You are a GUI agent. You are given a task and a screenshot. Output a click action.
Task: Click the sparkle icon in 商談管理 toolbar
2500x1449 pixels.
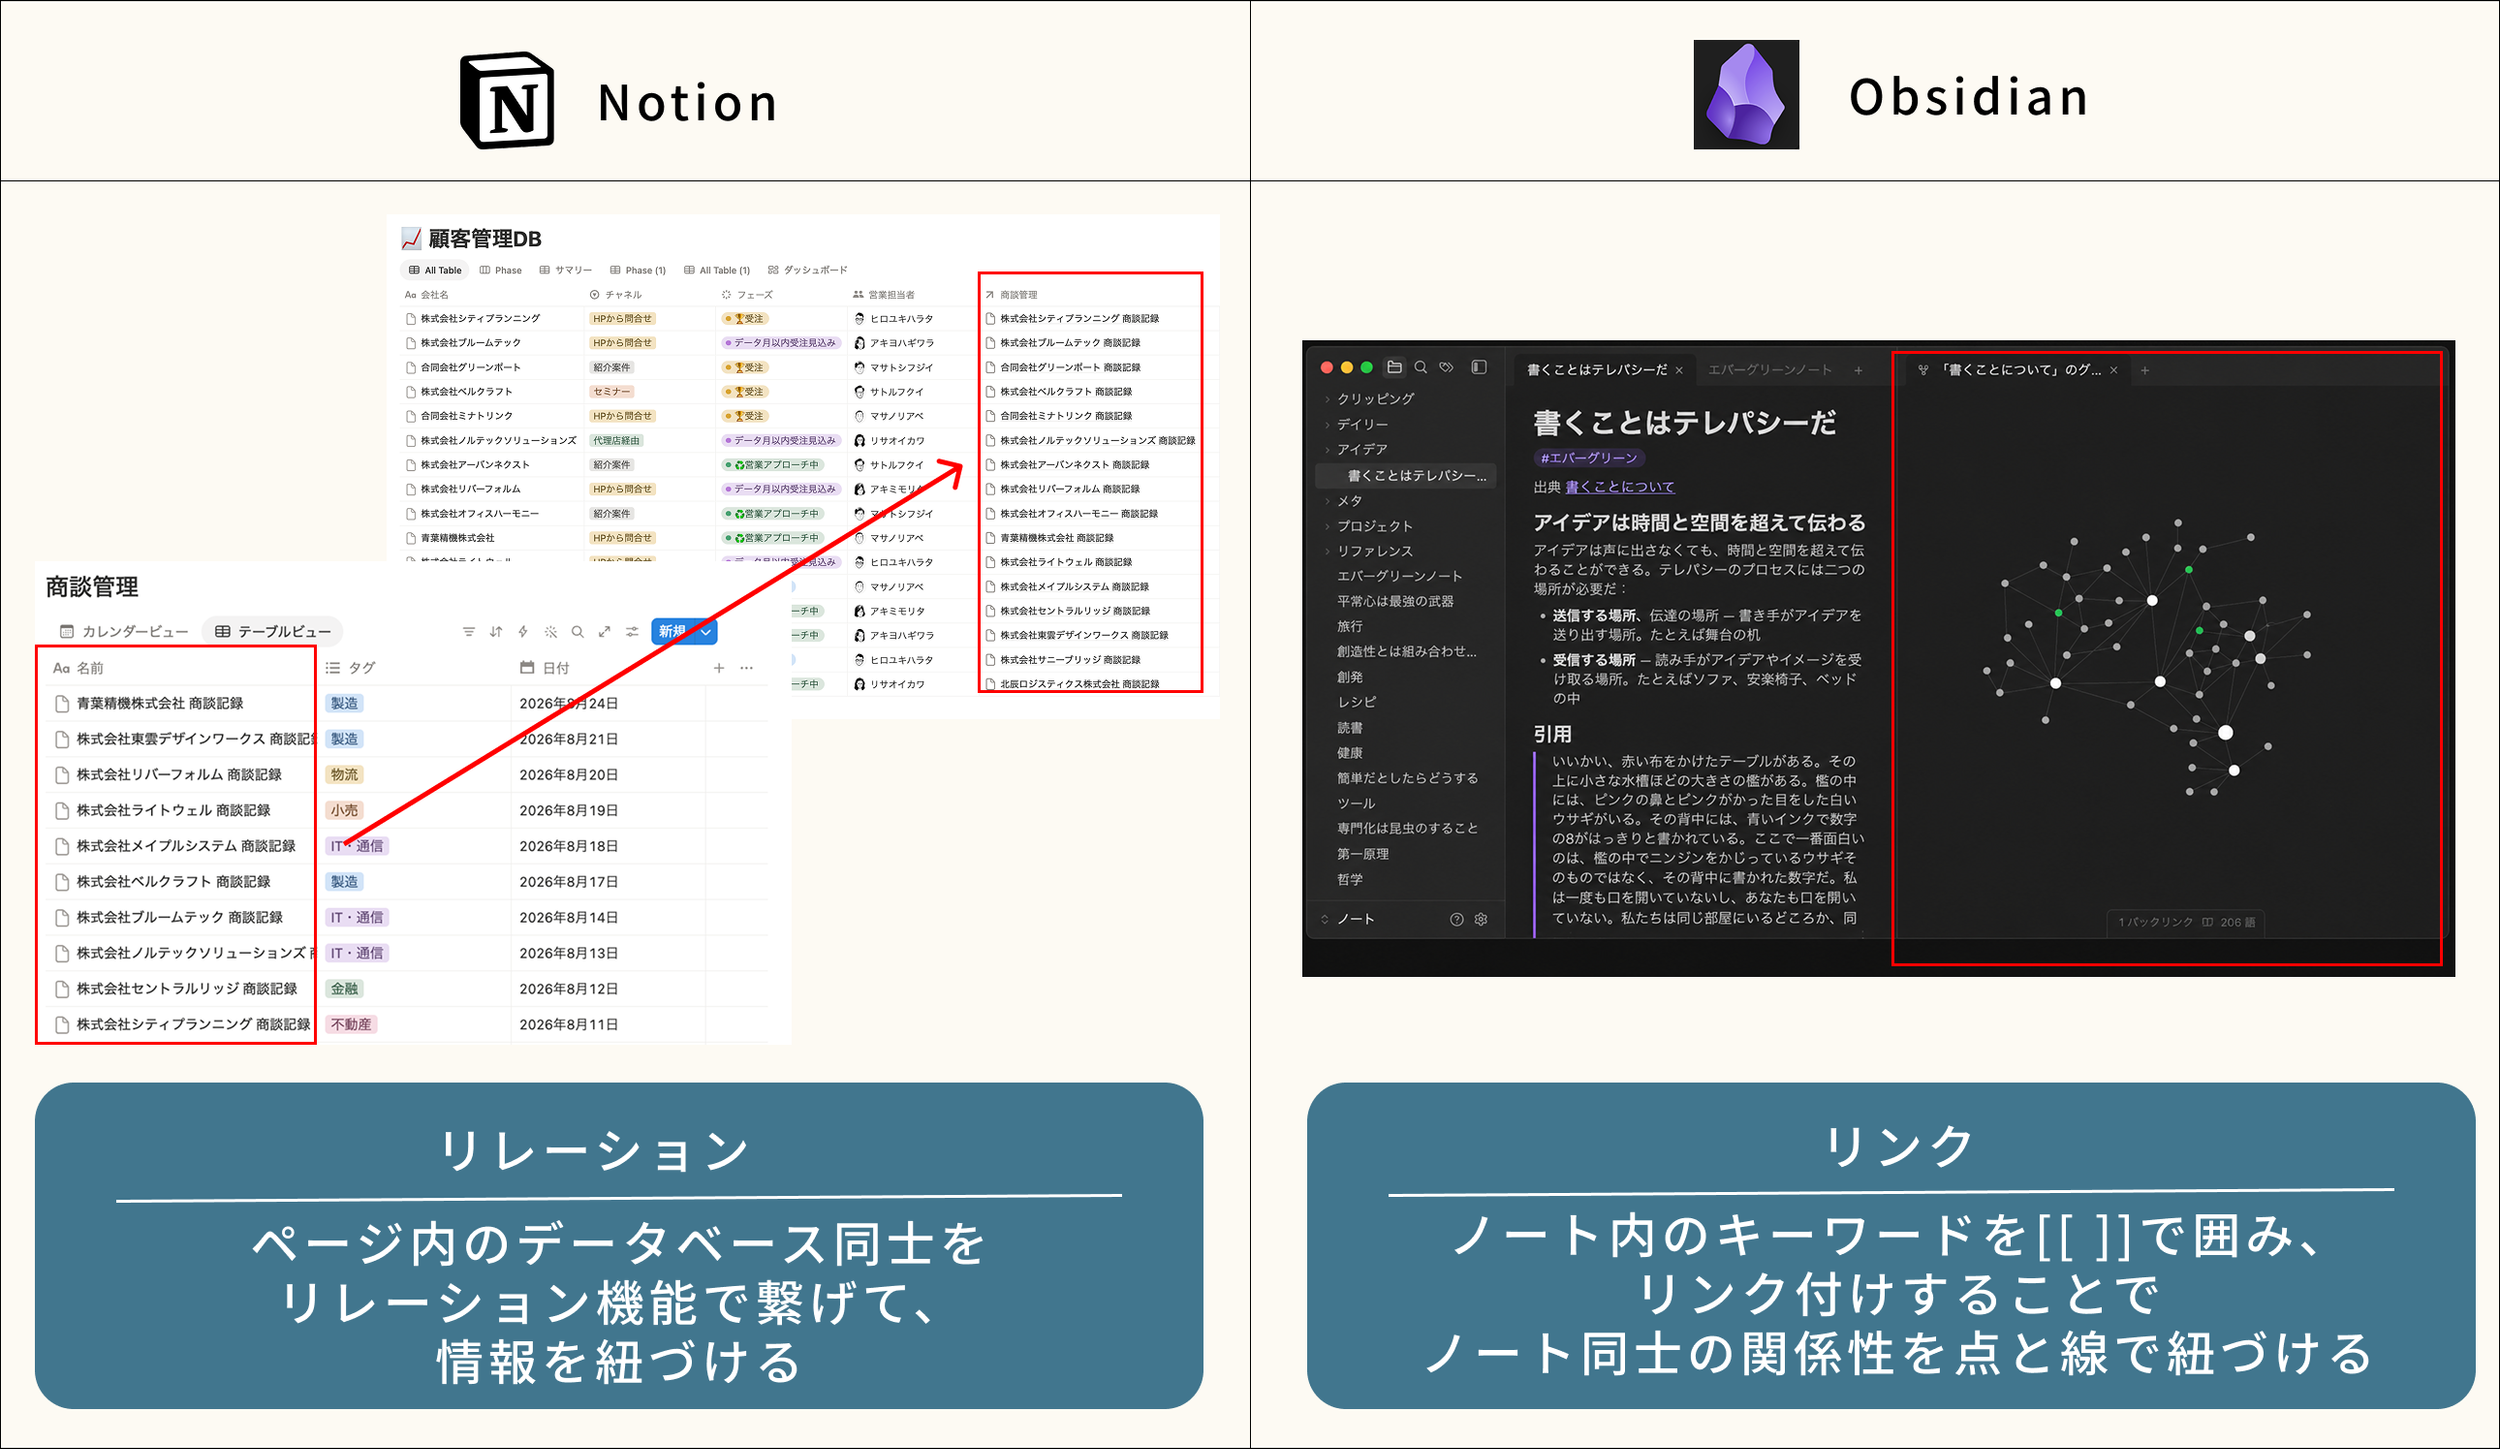coord(551,632)
